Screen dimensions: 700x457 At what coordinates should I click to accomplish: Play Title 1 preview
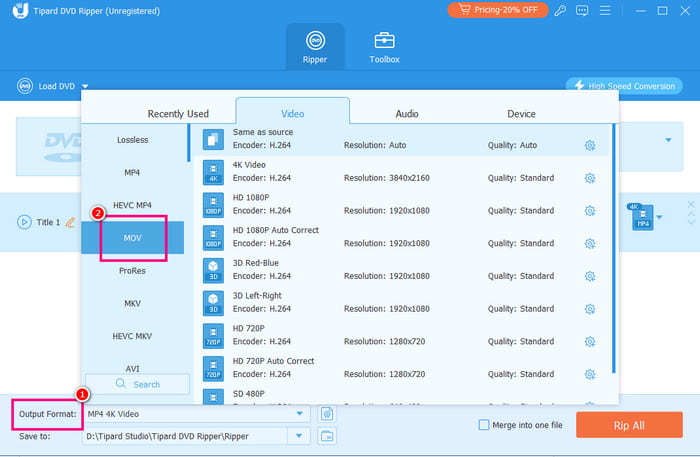click(x=24, y=222)
